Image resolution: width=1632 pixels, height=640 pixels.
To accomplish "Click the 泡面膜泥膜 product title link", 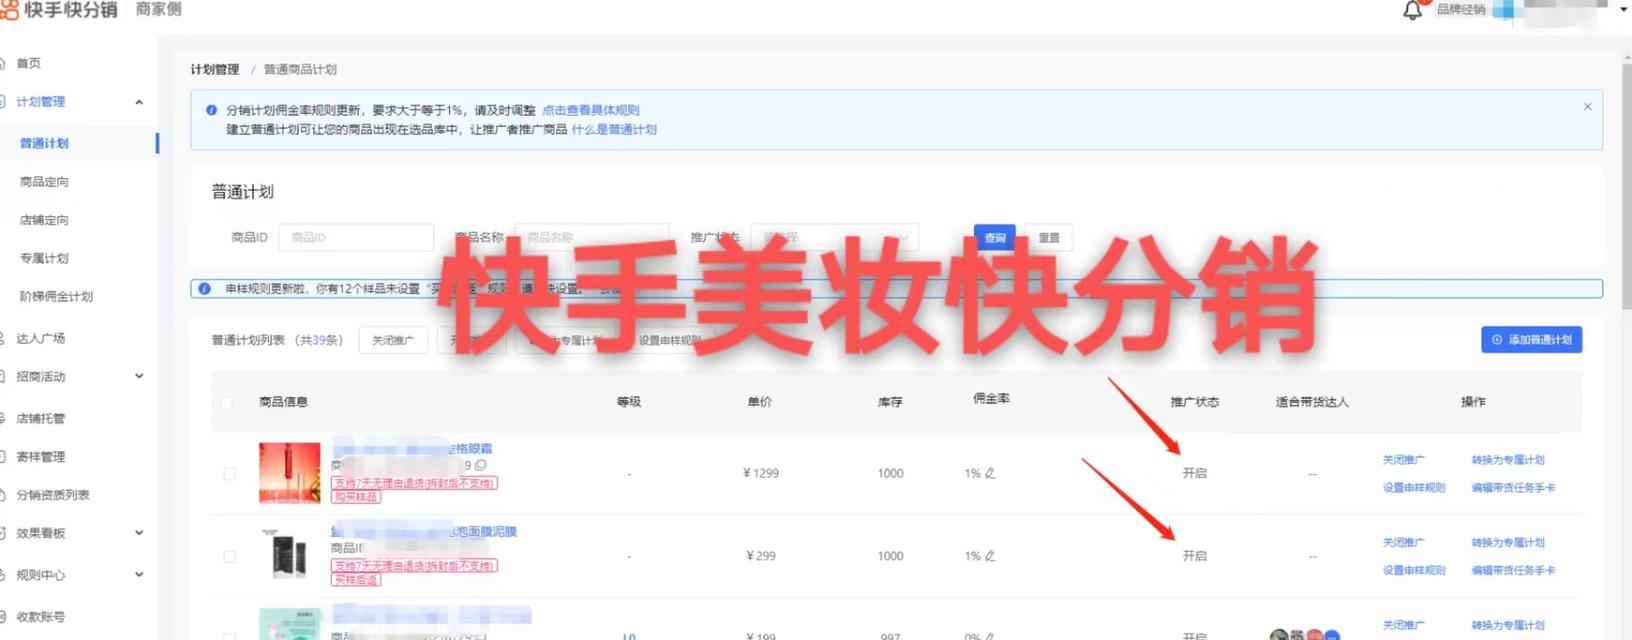I will pos(424,532).
